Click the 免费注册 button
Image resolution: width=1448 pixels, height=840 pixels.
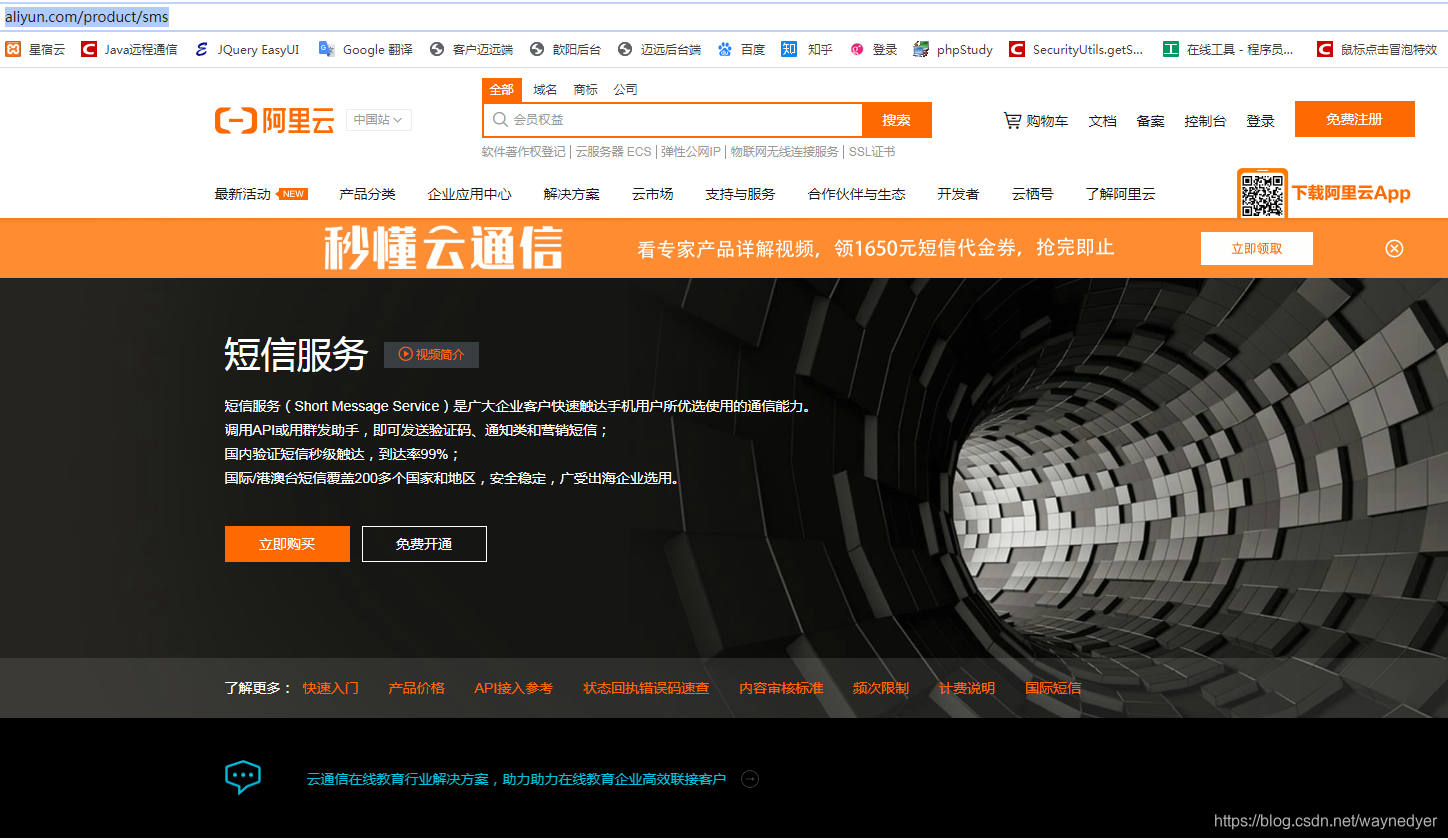[1354, 119]
